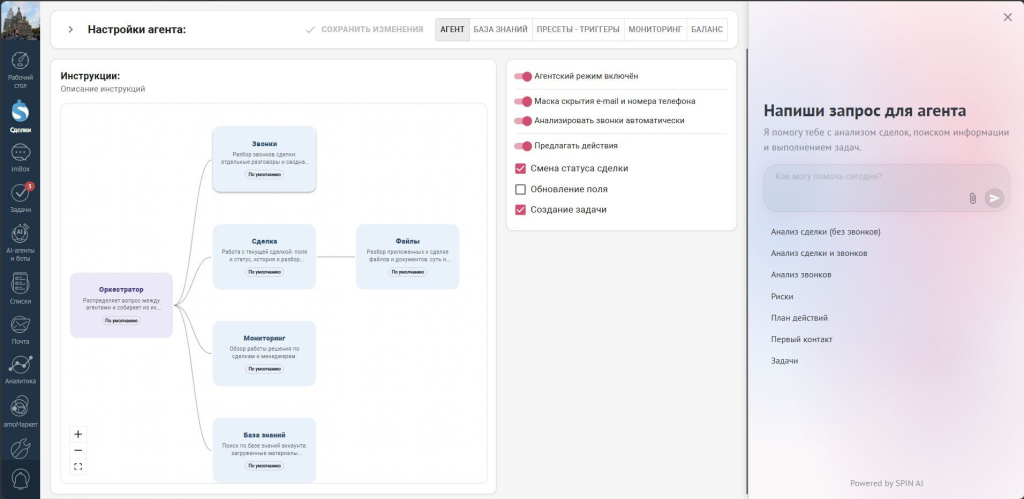The width and height of the screenshot is (1024, 499).
Task: Switch to the Мониторинг tab
Action: coord(655,29)
